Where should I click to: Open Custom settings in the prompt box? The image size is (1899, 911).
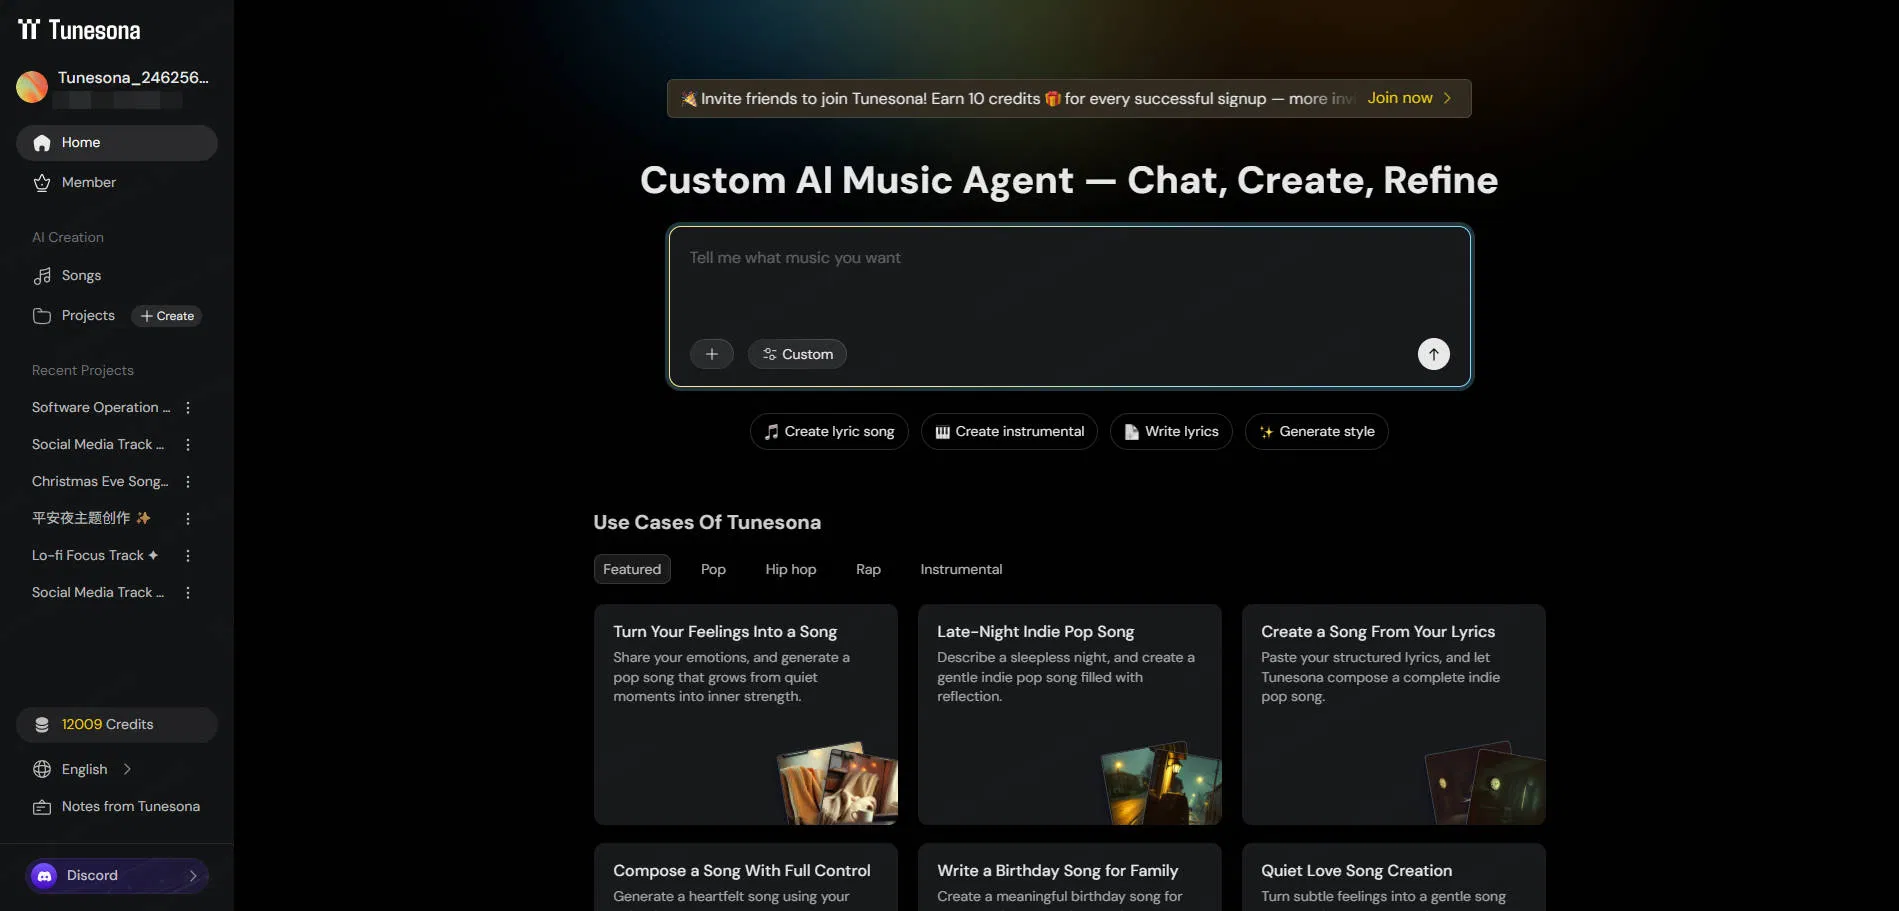pos(796,353)
